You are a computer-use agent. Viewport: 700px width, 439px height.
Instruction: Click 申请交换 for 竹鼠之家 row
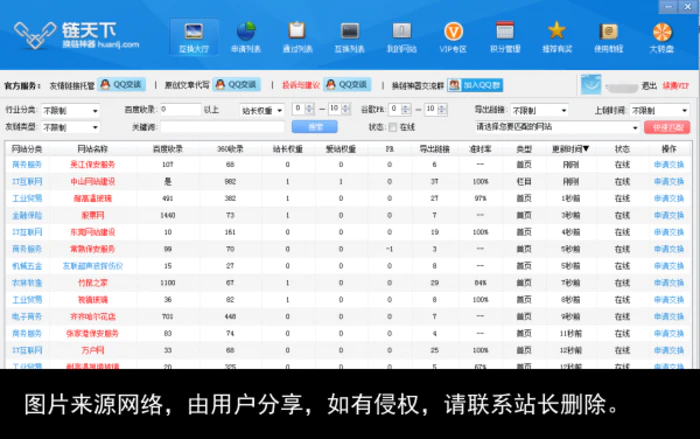click(669, 283)
